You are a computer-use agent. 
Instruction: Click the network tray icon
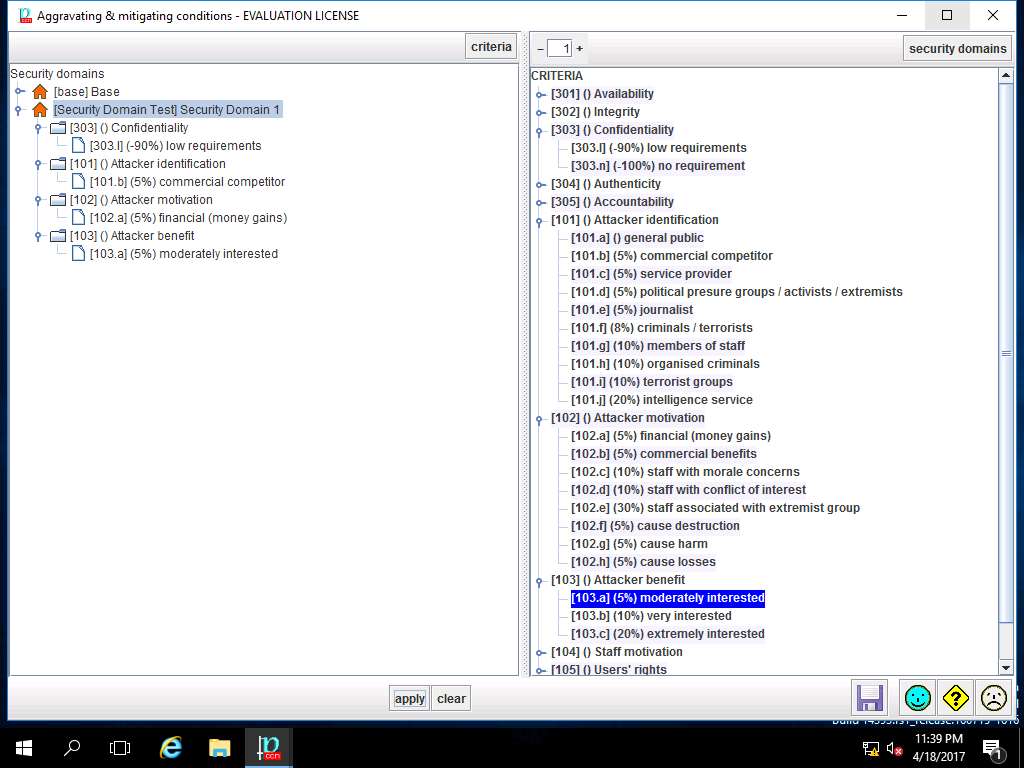871,749
